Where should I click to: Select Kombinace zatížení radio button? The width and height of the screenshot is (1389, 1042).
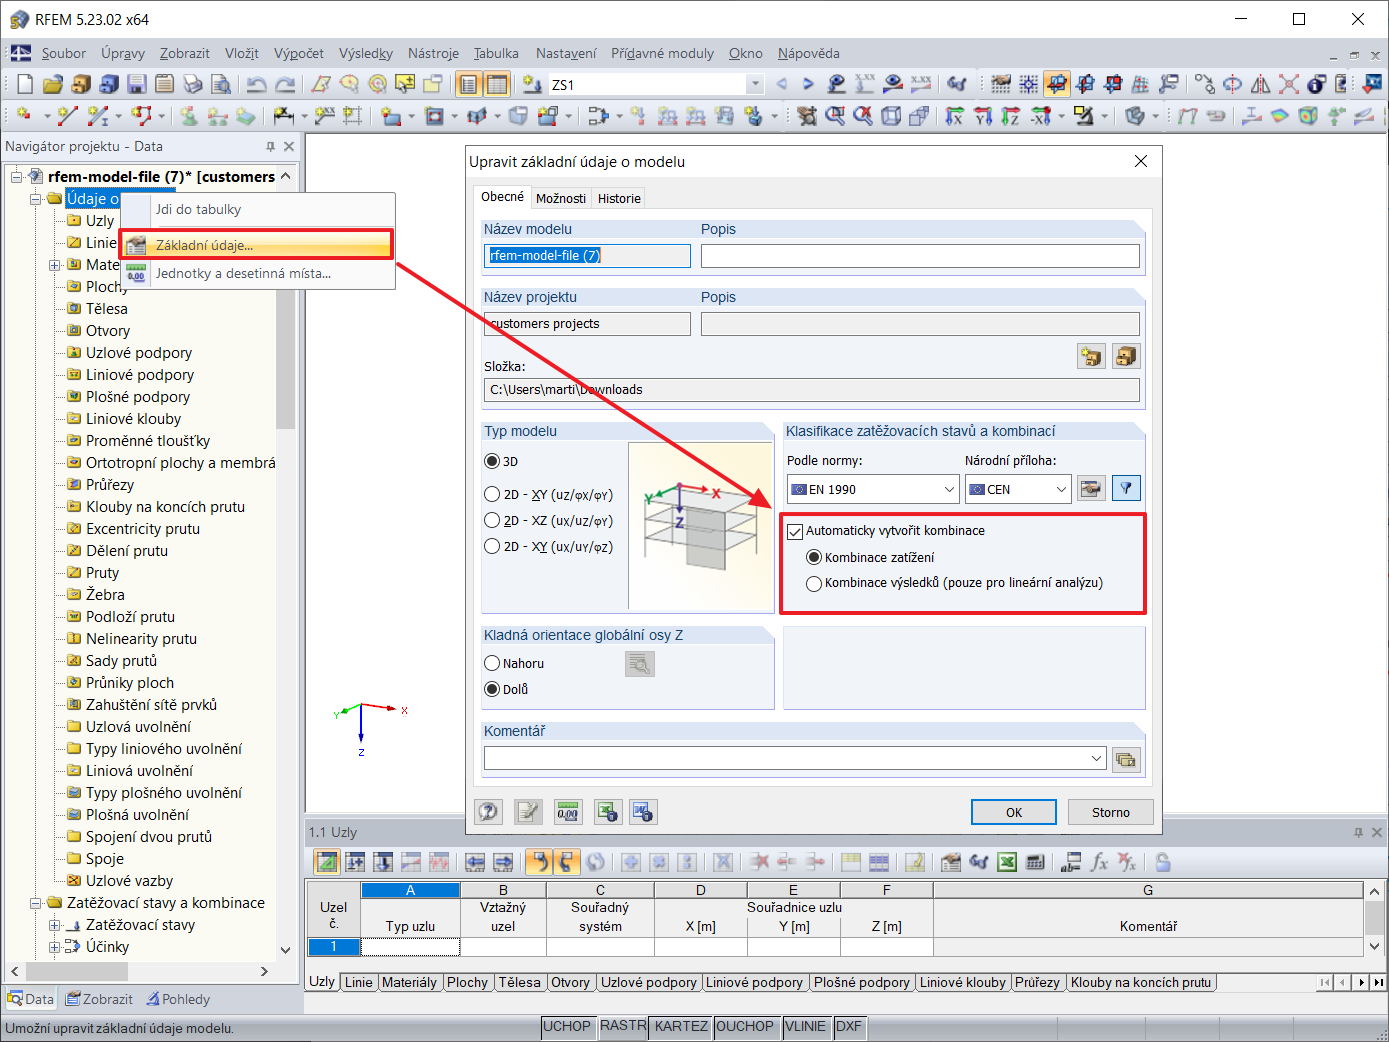point(814,558)
